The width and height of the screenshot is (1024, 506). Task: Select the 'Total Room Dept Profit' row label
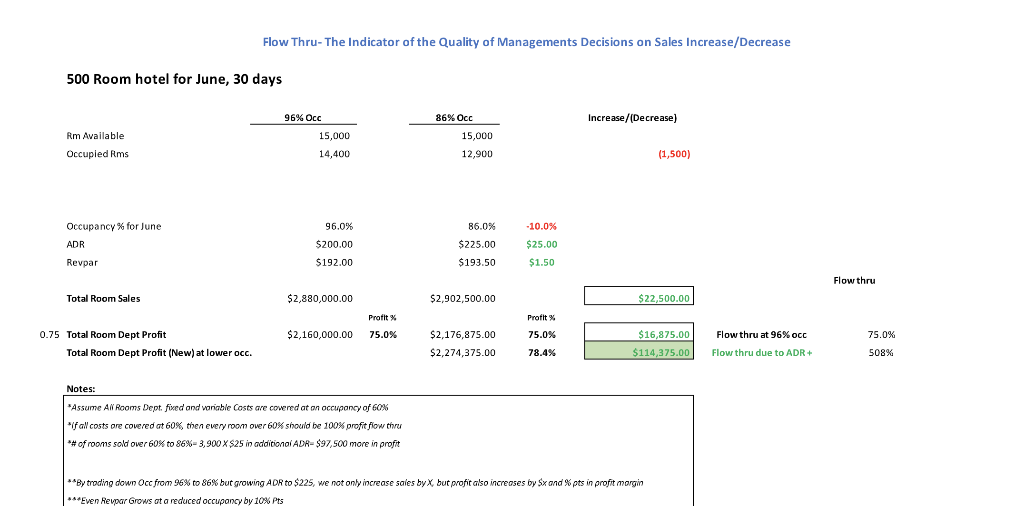pos(116,334)
